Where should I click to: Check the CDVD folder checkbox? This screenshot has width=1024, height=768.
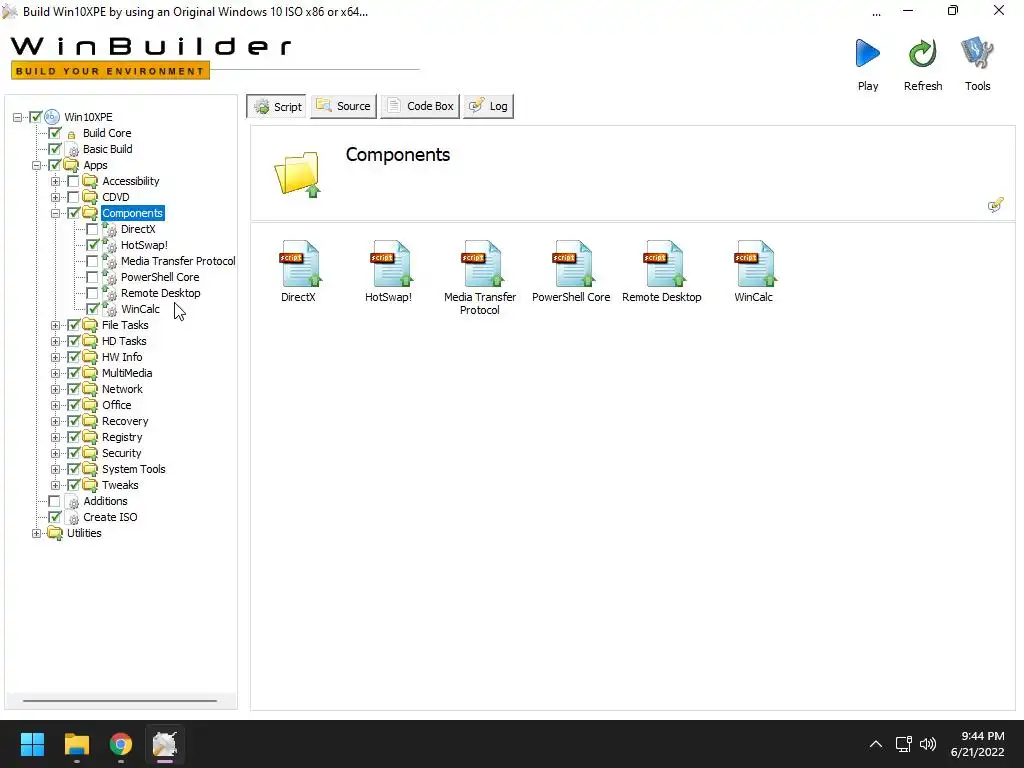click(74, 197)
